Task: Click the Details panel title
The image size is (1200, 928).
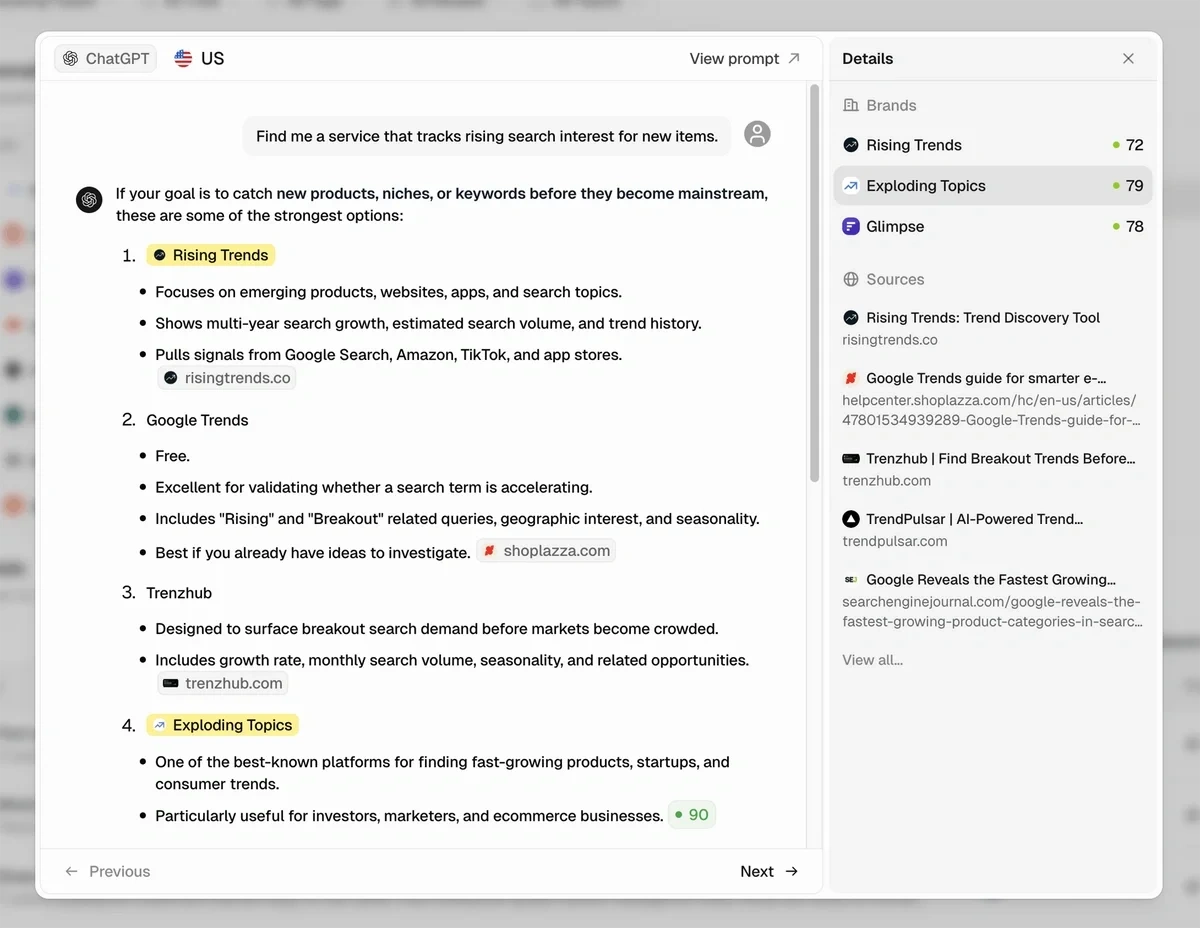Action: pos(868,59)
